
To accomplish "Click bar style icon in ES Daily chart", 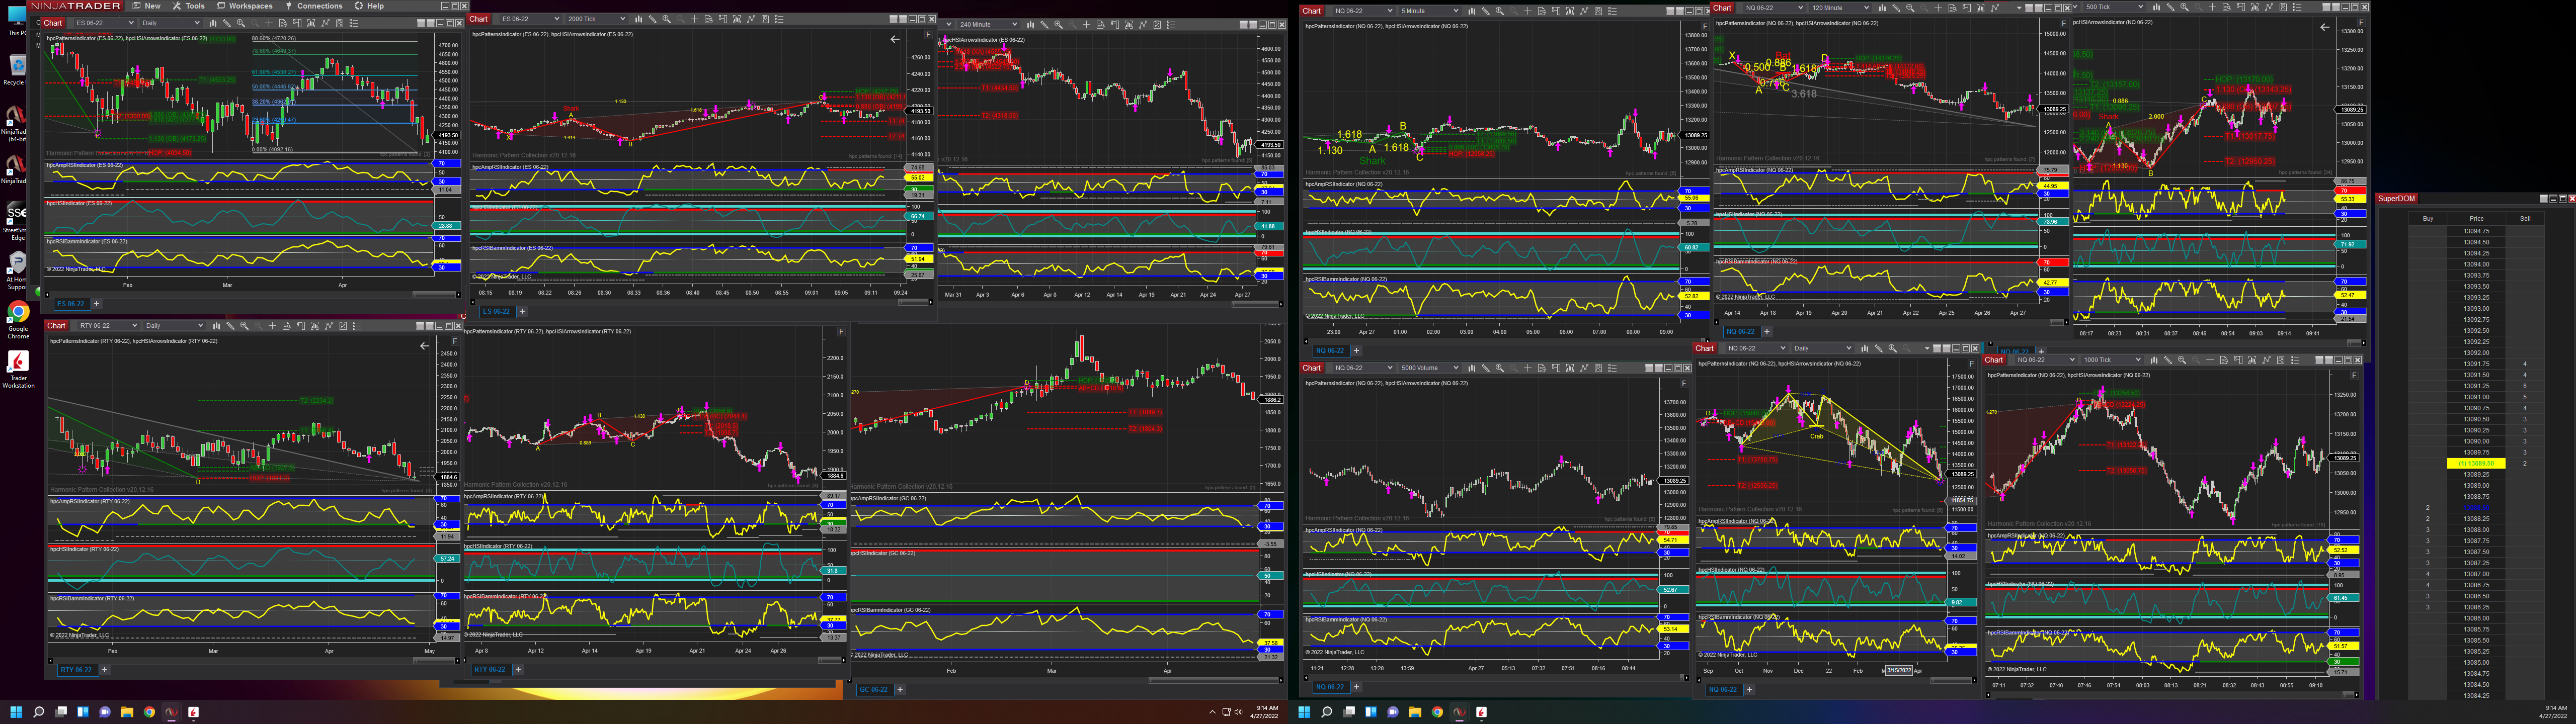I will pyautogui.click(x=213, y=23).
